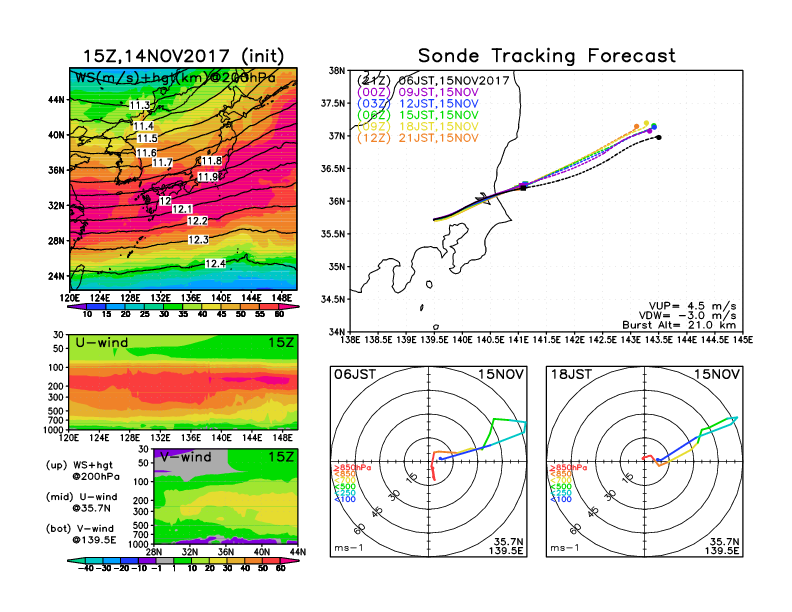
Task: Click the "(up) WS+hgt @200hPa" caption
Action: coord(83,471)
